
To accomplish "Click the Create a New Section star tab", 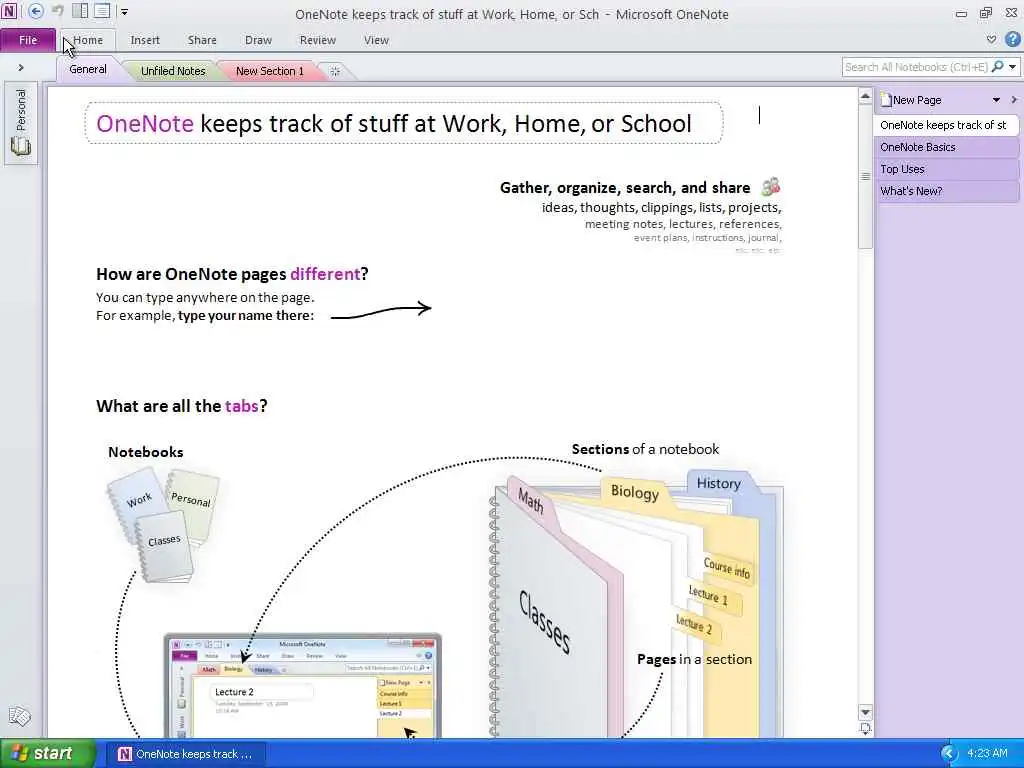I will click(335, 71).
